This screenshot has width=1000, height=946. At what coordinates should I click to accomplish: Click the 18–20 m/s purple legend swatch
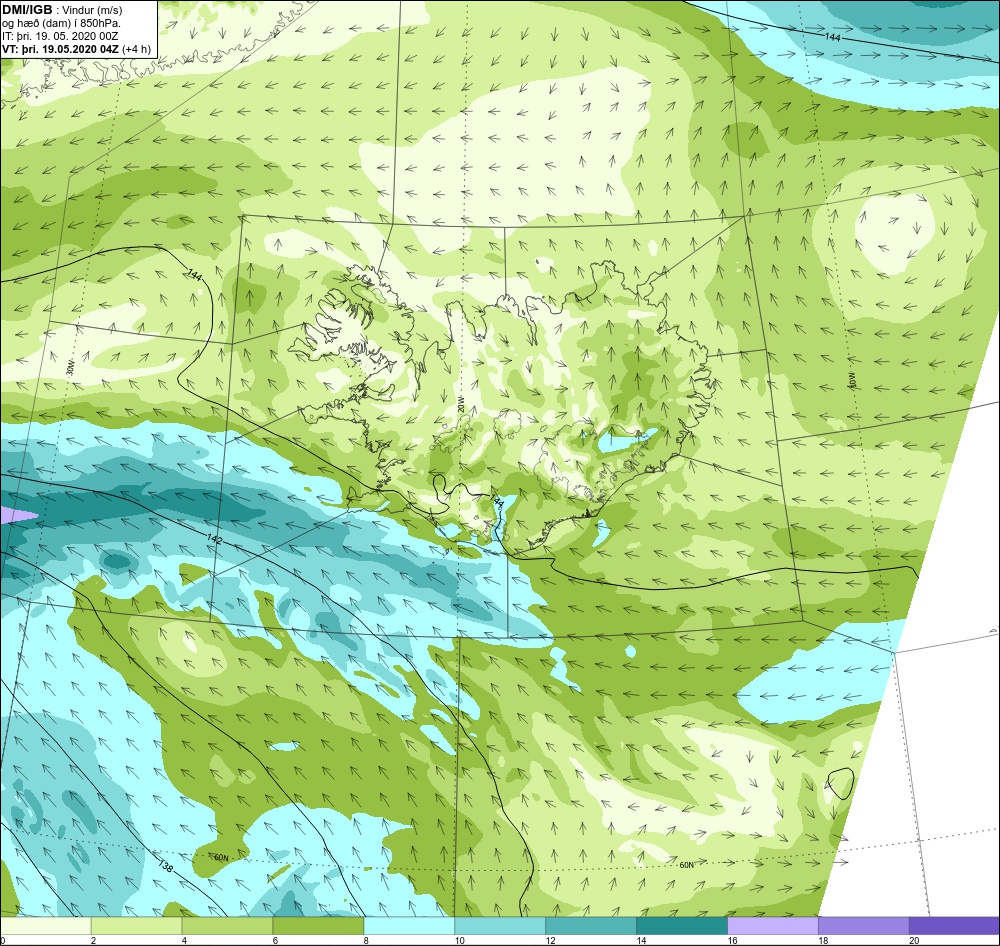[864, 925]
